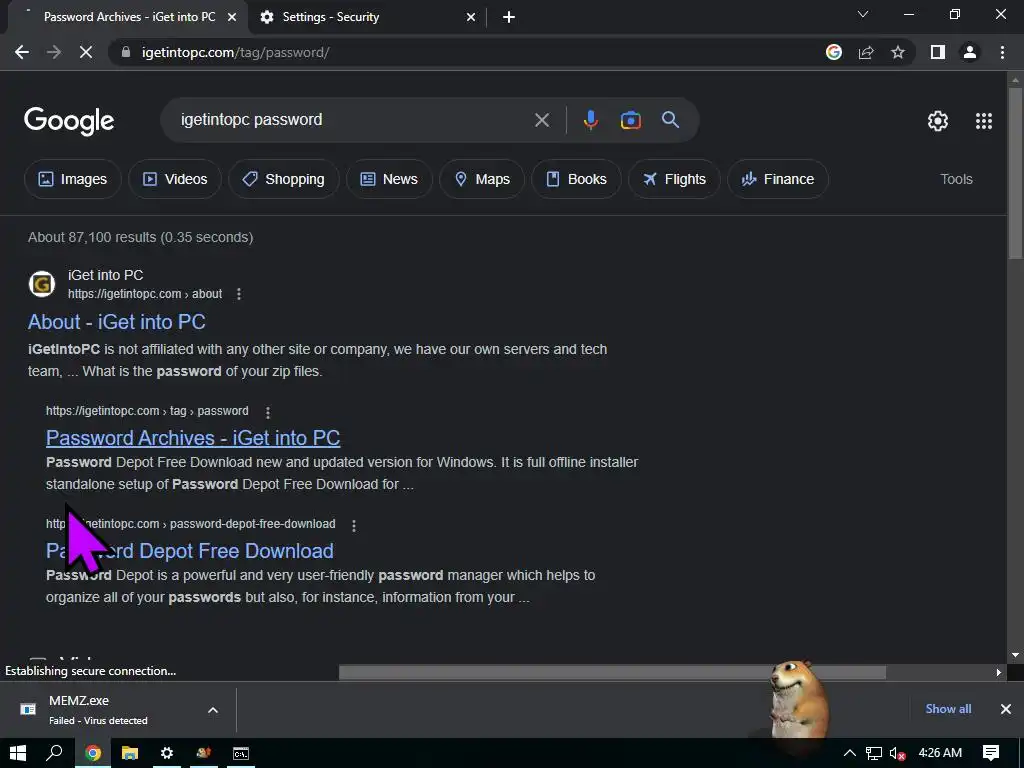Click the forward navigation arrow
Viewport: 1024px width, 768px height.
pyautogui.click(x=54, y=52)
